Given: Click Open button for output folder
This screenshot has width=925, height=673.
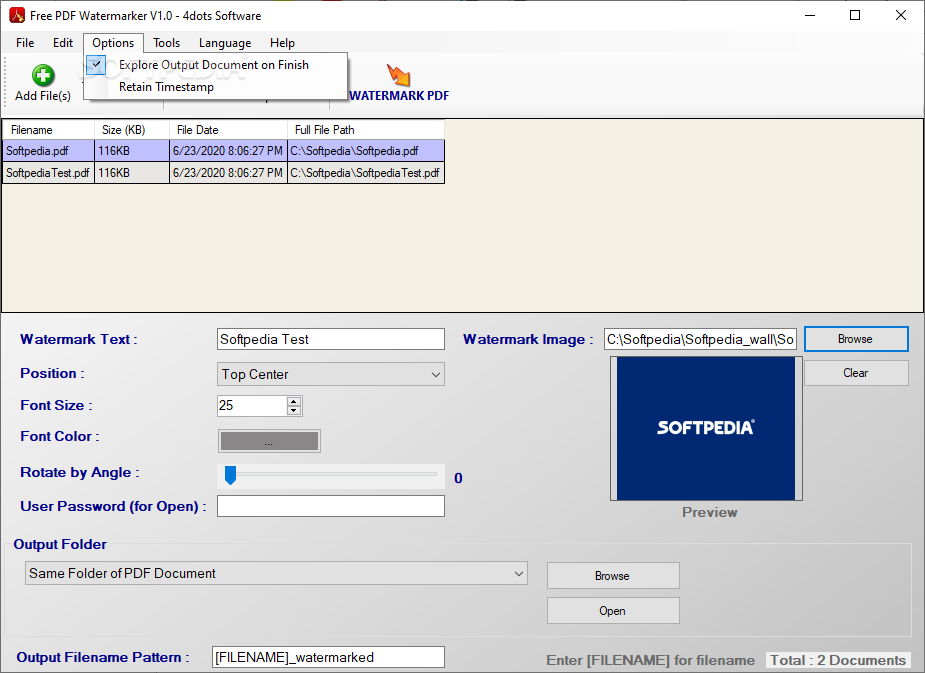Looking at the screenshot, I should pos(613,611).
